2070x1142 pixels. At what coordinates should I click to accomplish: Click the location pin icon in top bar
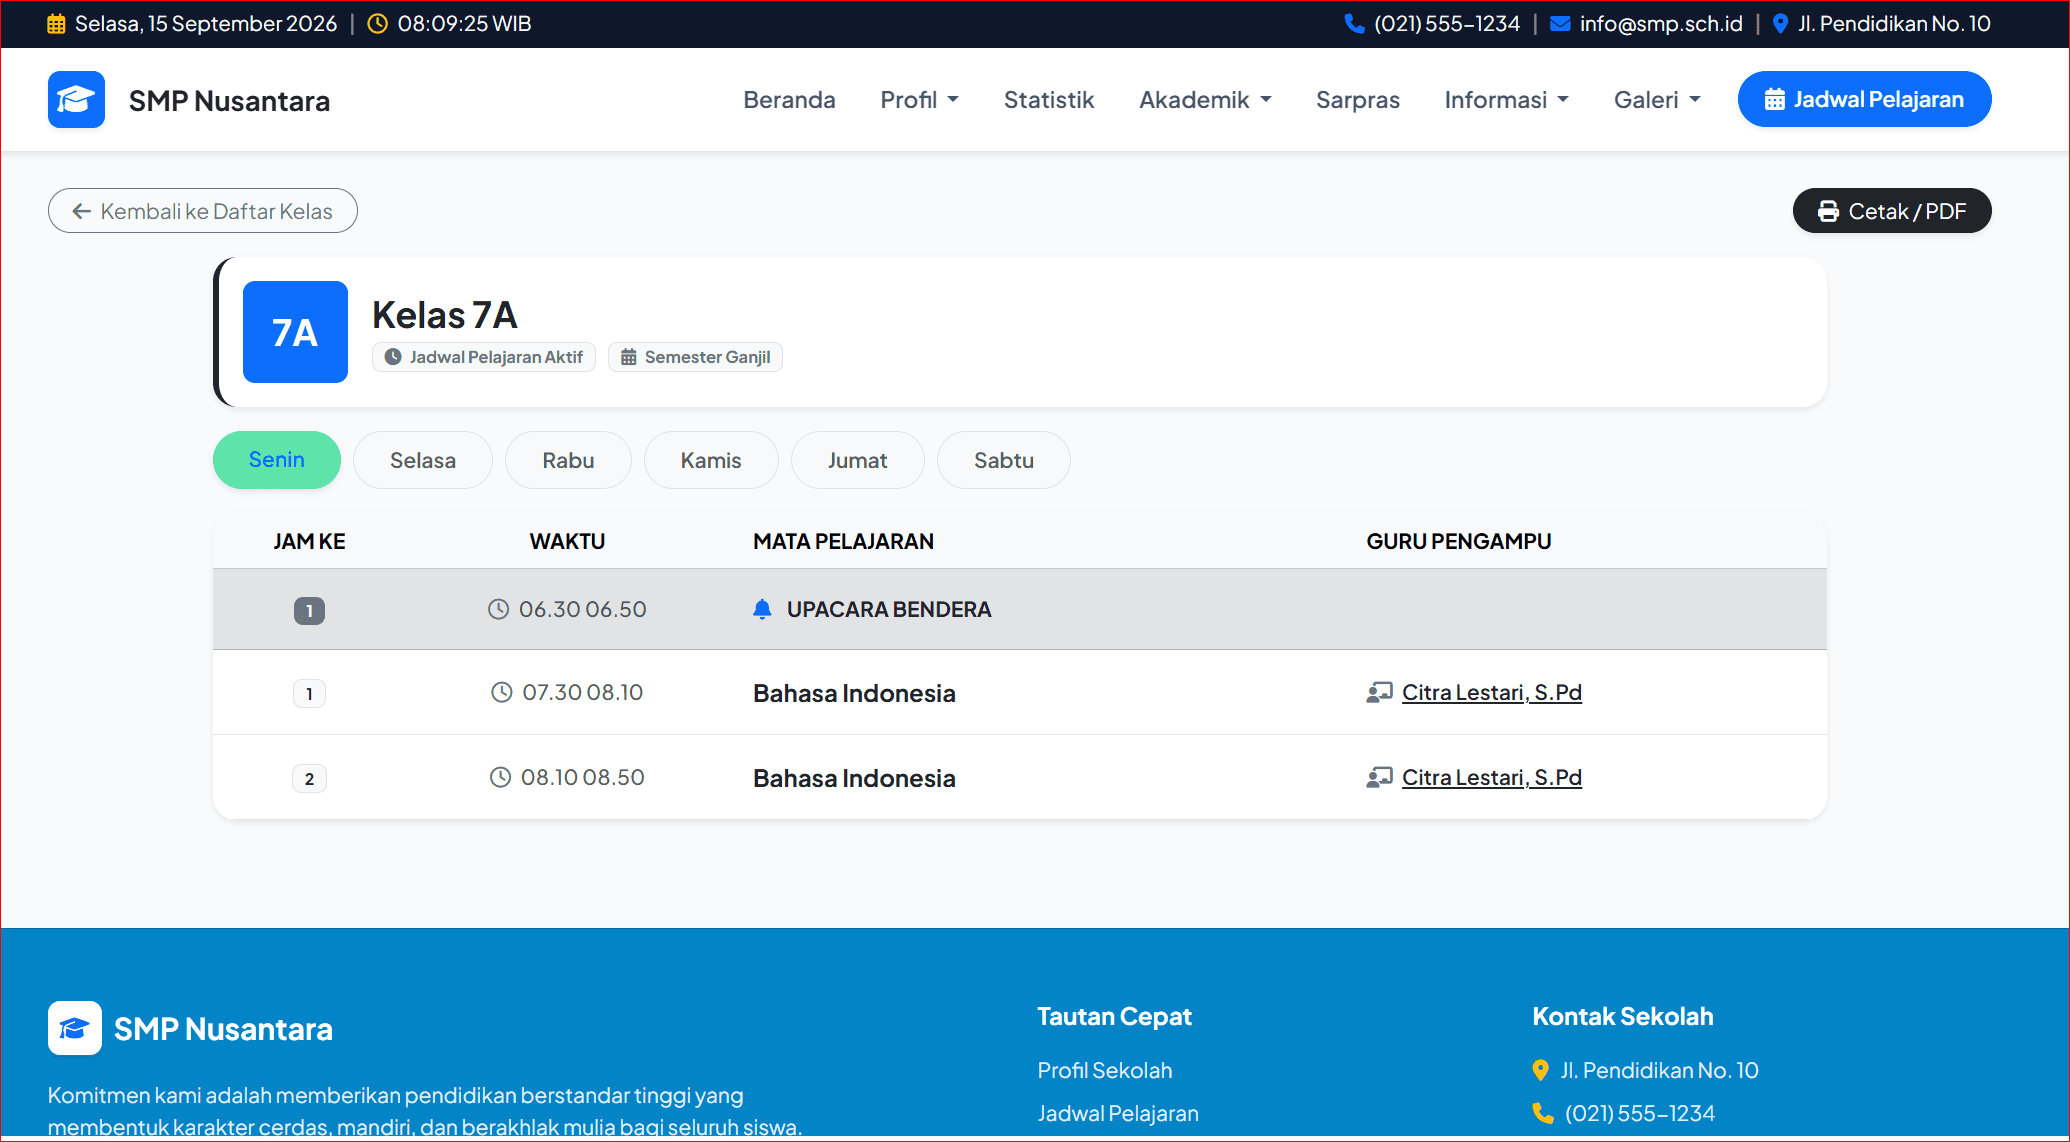tap(1780, 24)
